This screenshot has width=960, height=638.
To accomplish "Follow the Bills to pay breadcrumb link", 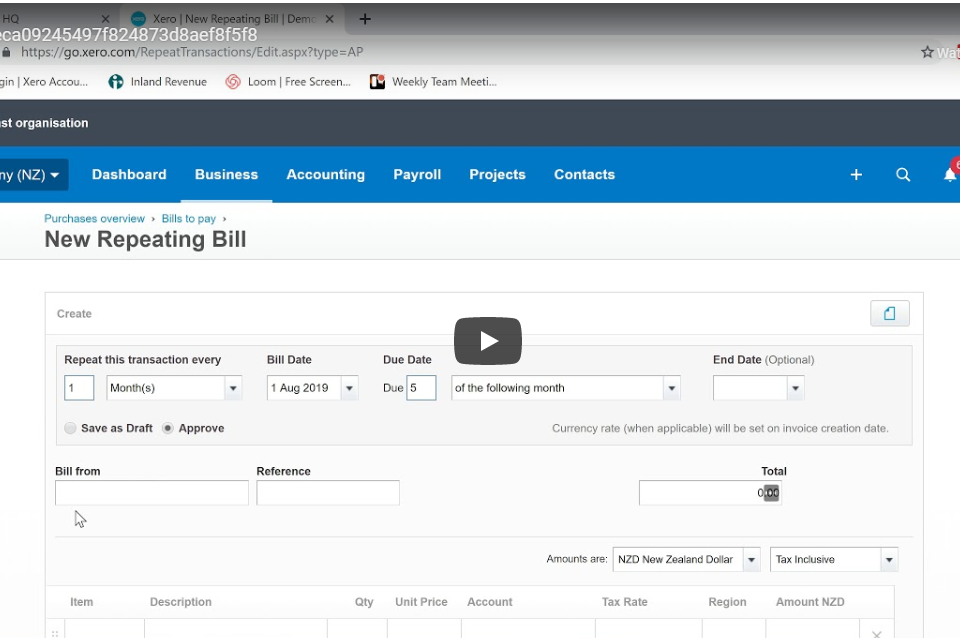I will 188,218.
